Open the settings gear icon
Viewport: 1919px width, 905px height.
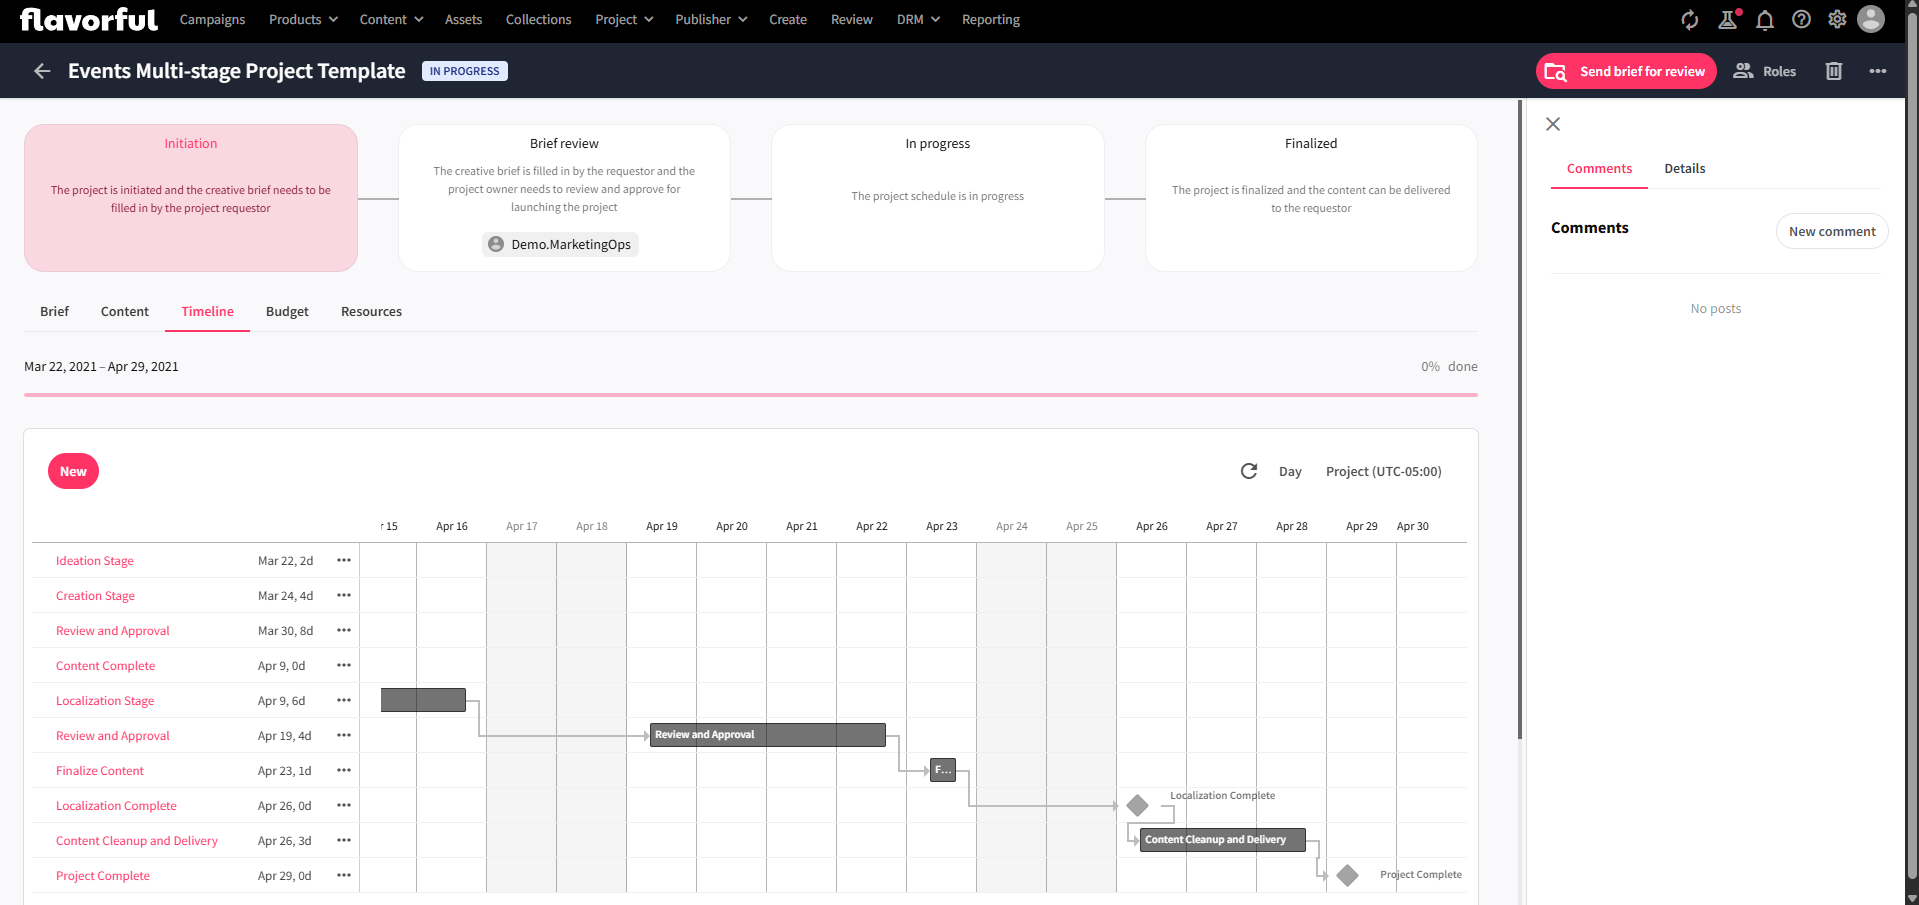[x=1837, y=19]
